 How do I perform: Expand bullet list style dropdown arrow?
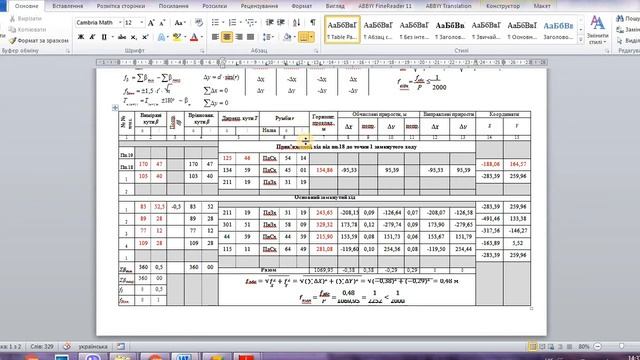223,23
